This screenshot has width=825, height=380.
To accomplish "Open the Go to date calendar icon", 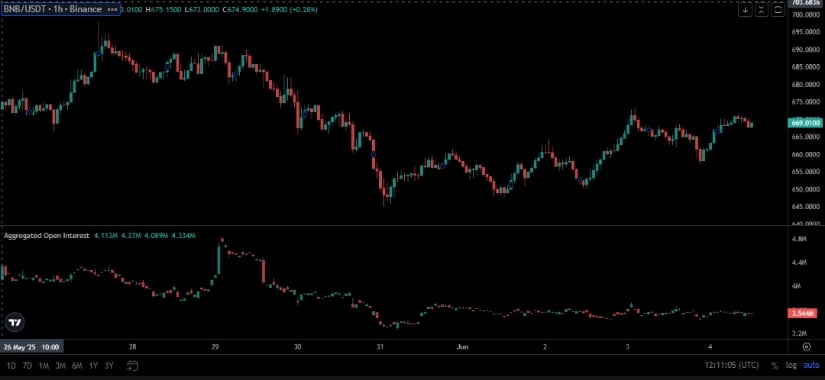I will point(133,365).
